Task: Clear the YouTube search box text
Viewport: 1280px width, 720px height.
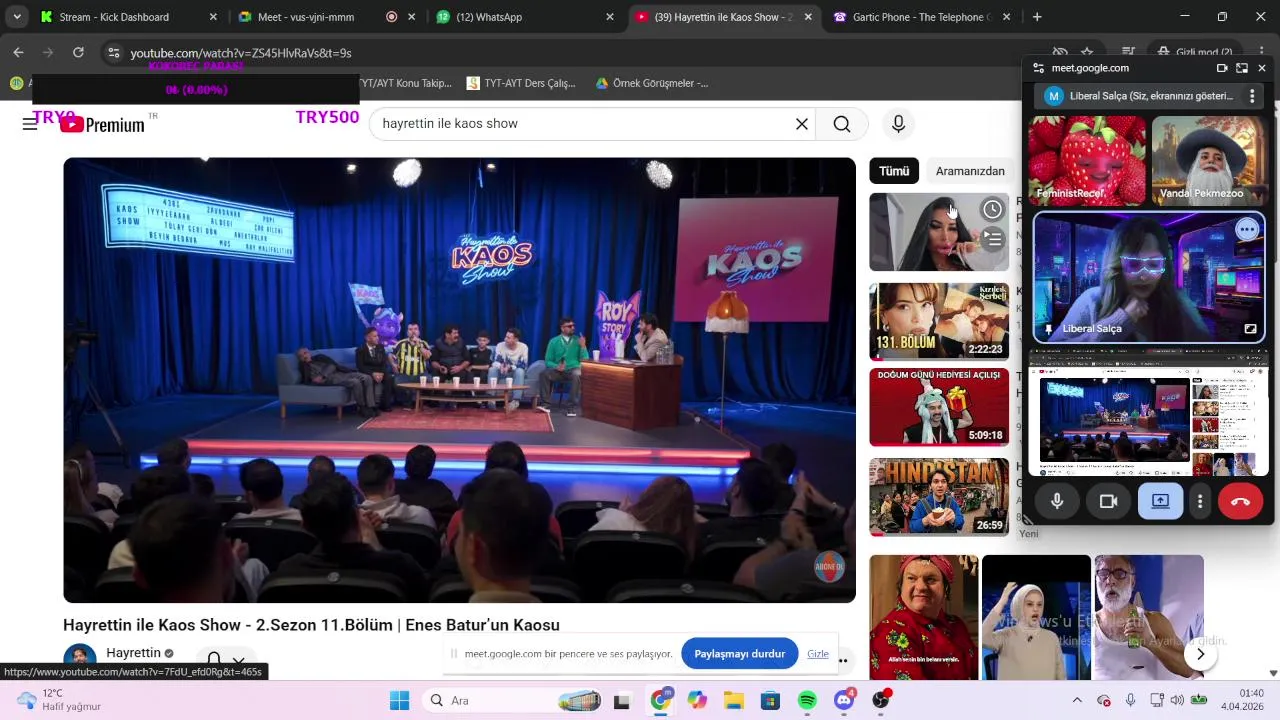Action: (801, 124)
